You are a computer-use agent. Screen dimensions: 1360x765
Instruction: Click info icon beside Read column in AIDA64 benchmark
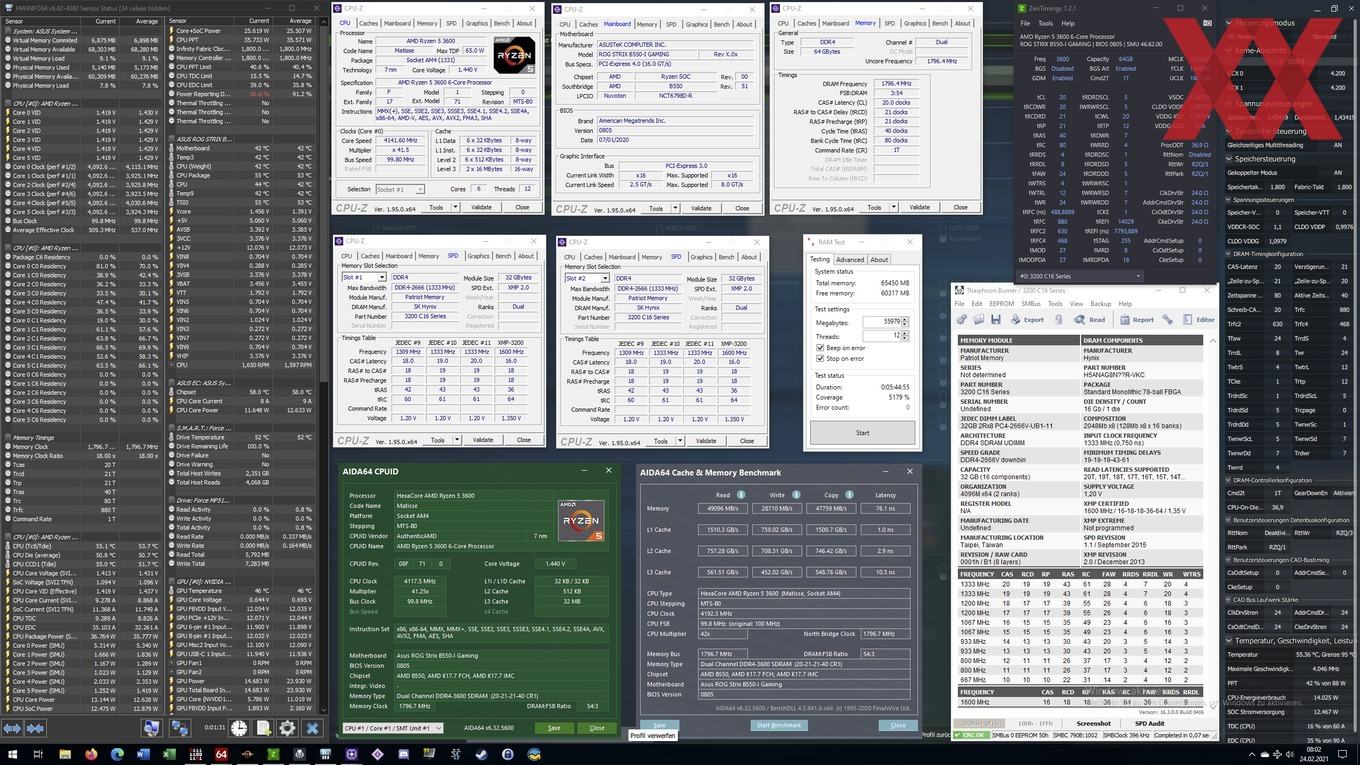tap(741, 494)
